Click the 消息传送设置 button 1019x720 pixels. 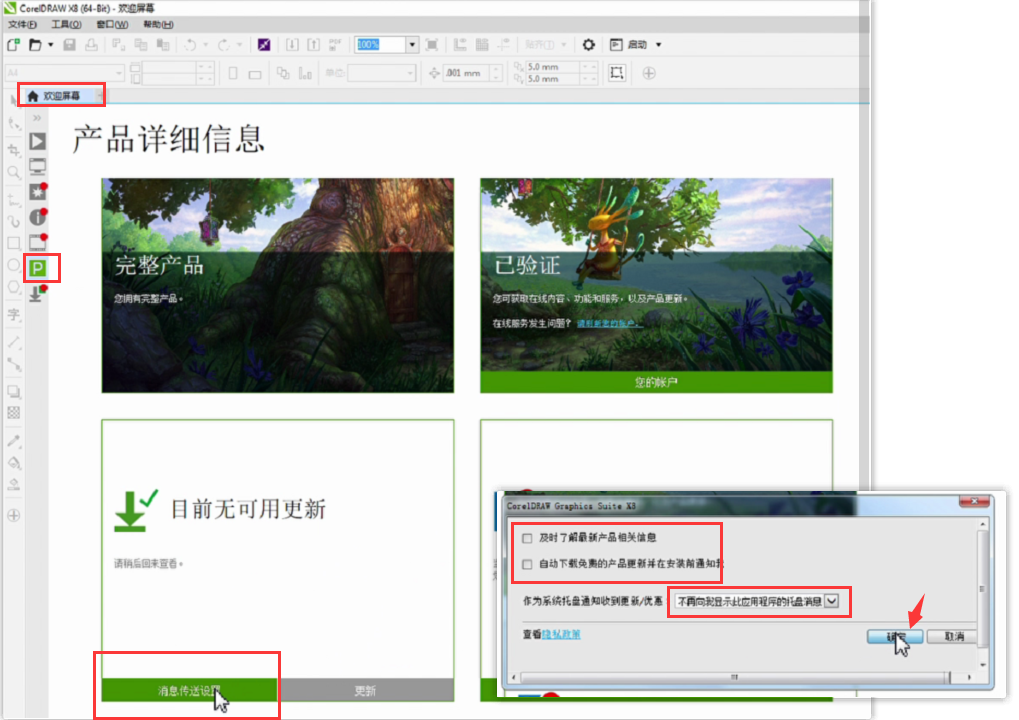click(x=188, y=690)
